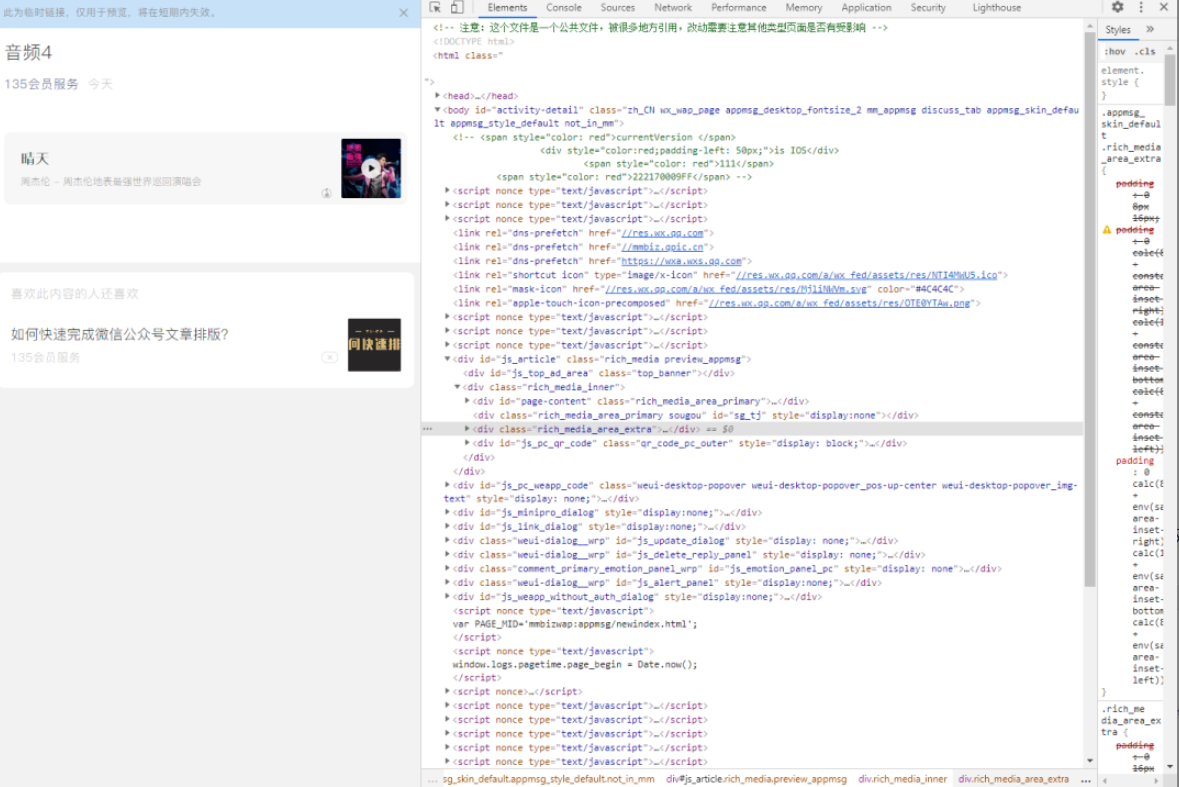Screen dimensions: 1179x787
Task: Switch to the Elements tab
Action: pyautogui.click(x=508, y=8)
